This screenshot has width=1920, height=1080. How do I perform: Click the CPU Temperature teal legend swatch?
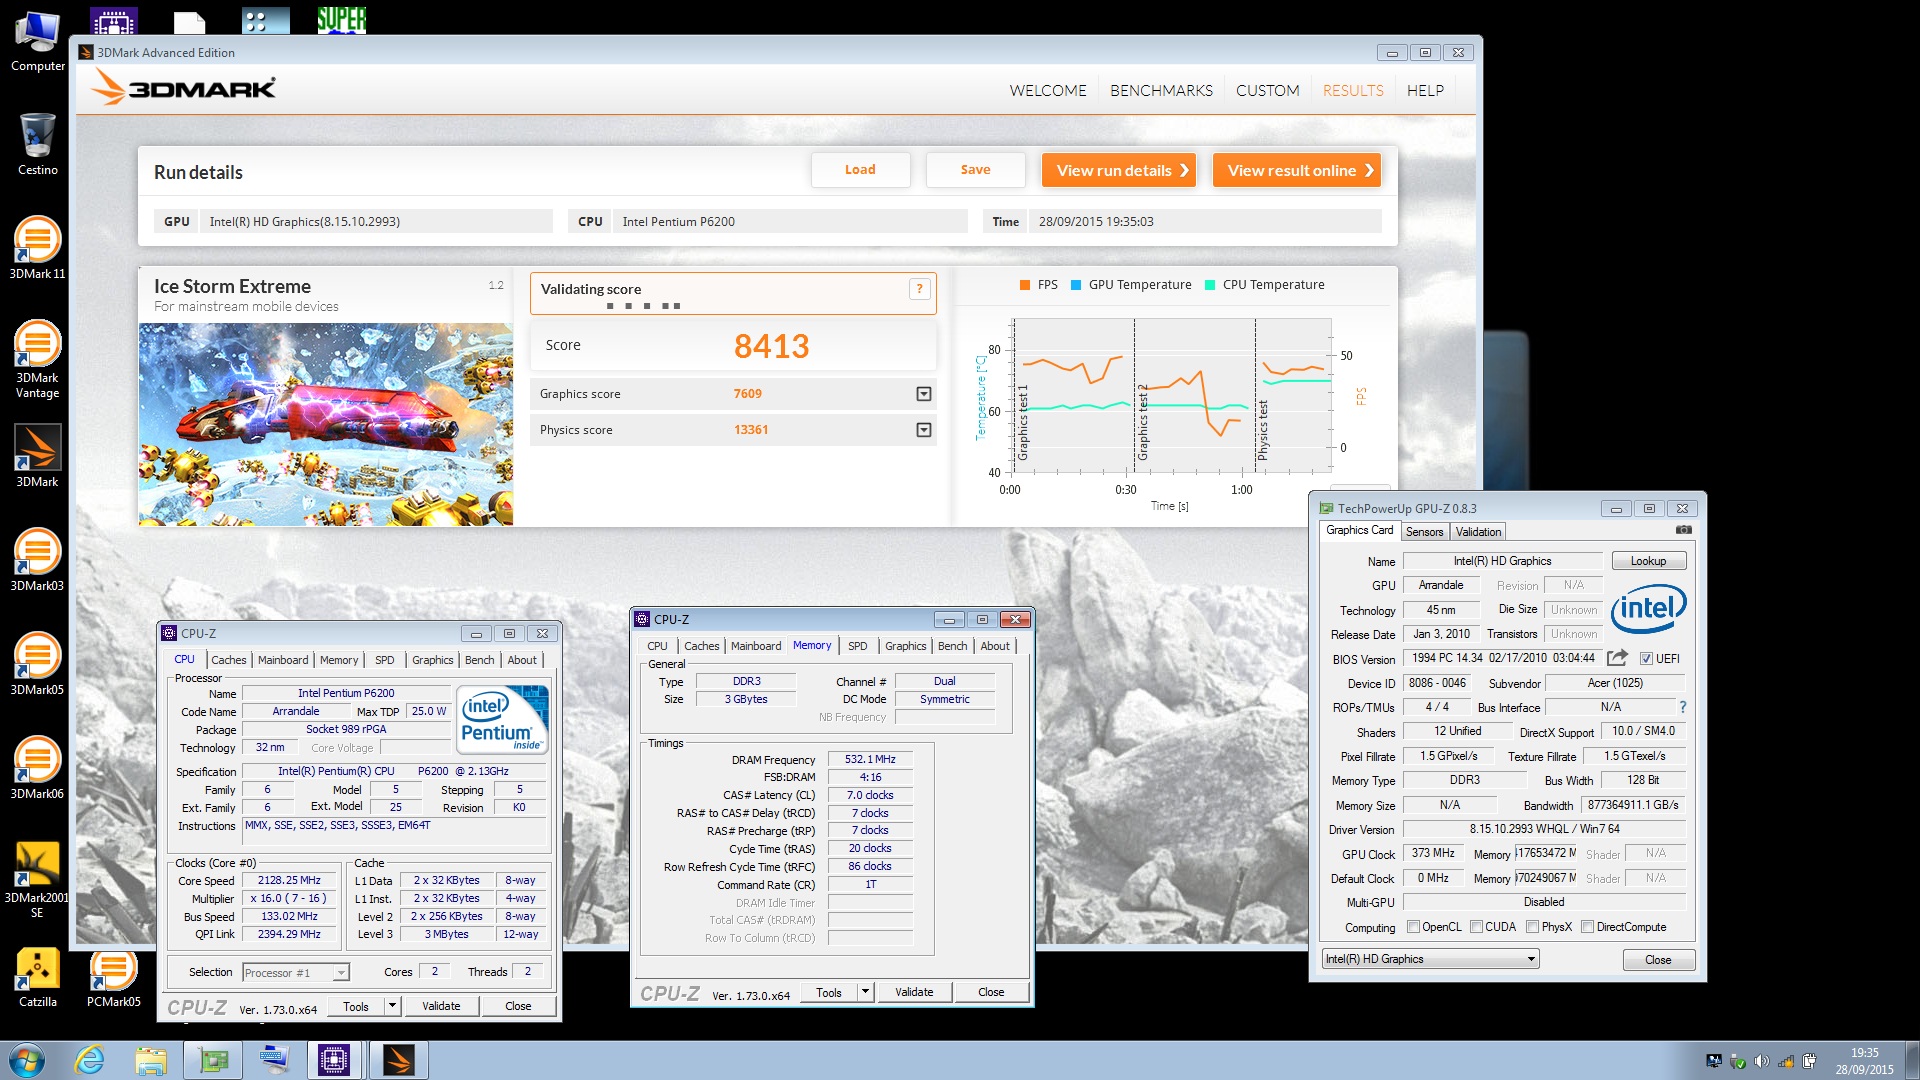coord(1210,285)
